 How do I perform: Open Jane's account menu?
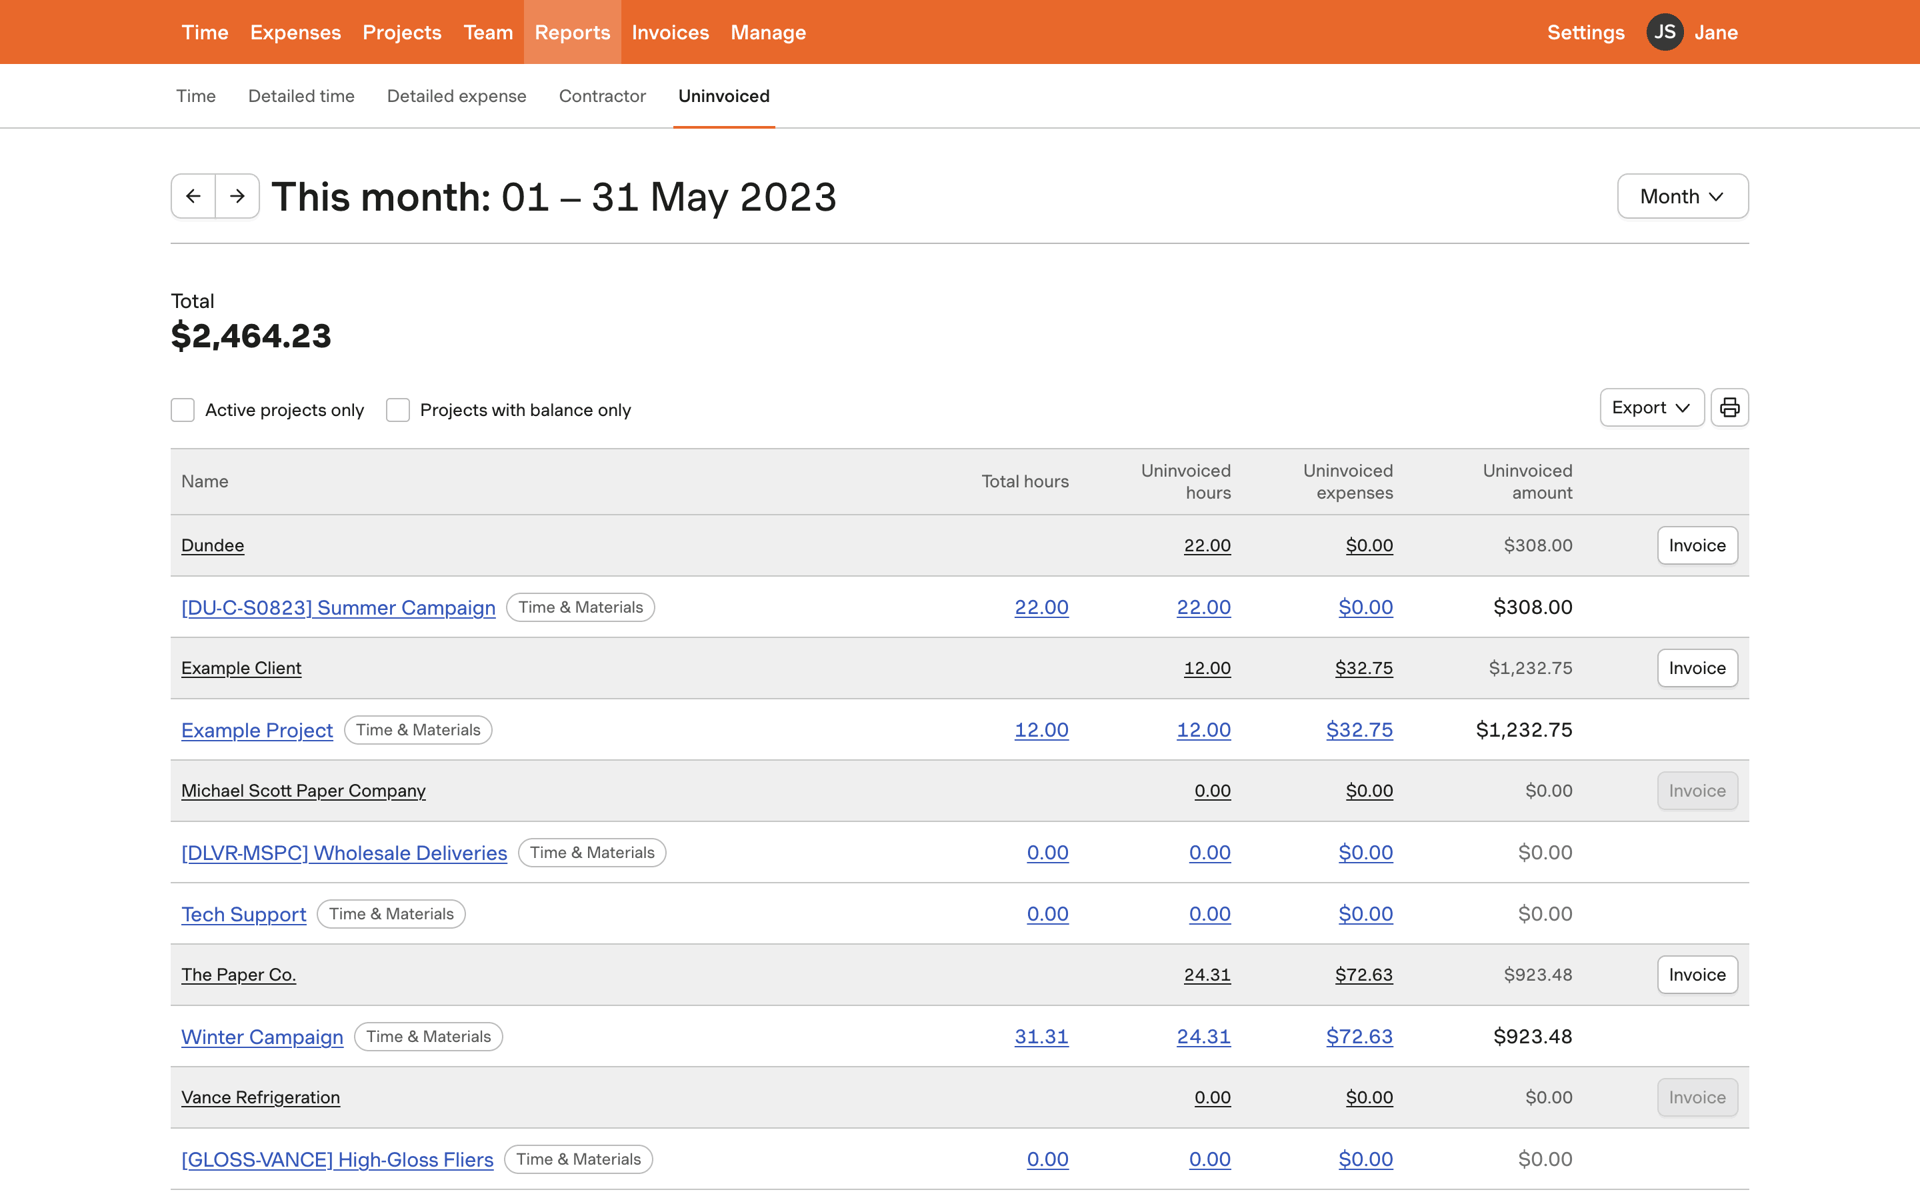(1716, 32)
